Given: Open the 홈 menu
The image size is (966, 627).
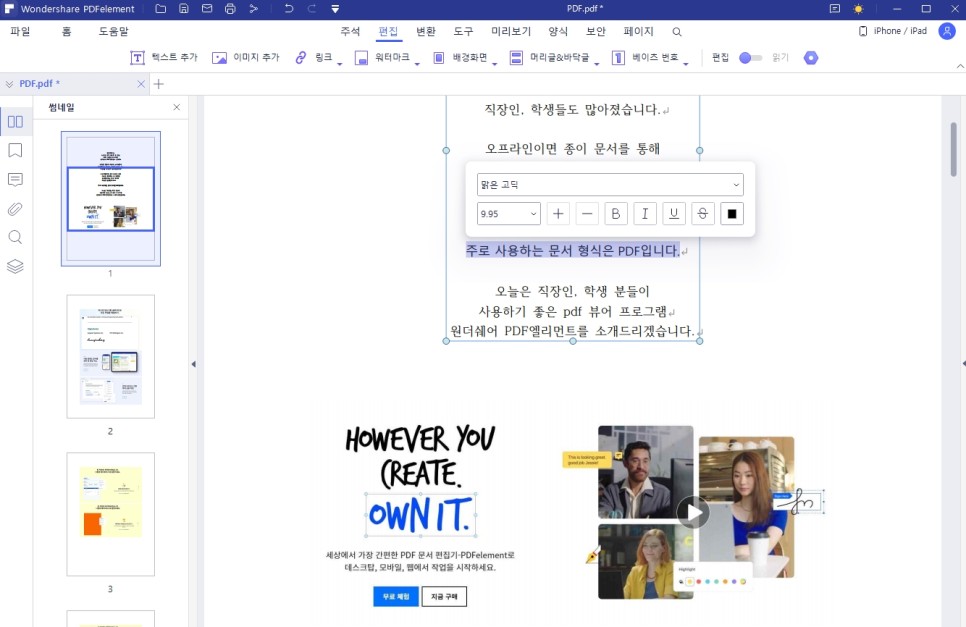Looking at the screenshot, I should click(x=67, y=31).
